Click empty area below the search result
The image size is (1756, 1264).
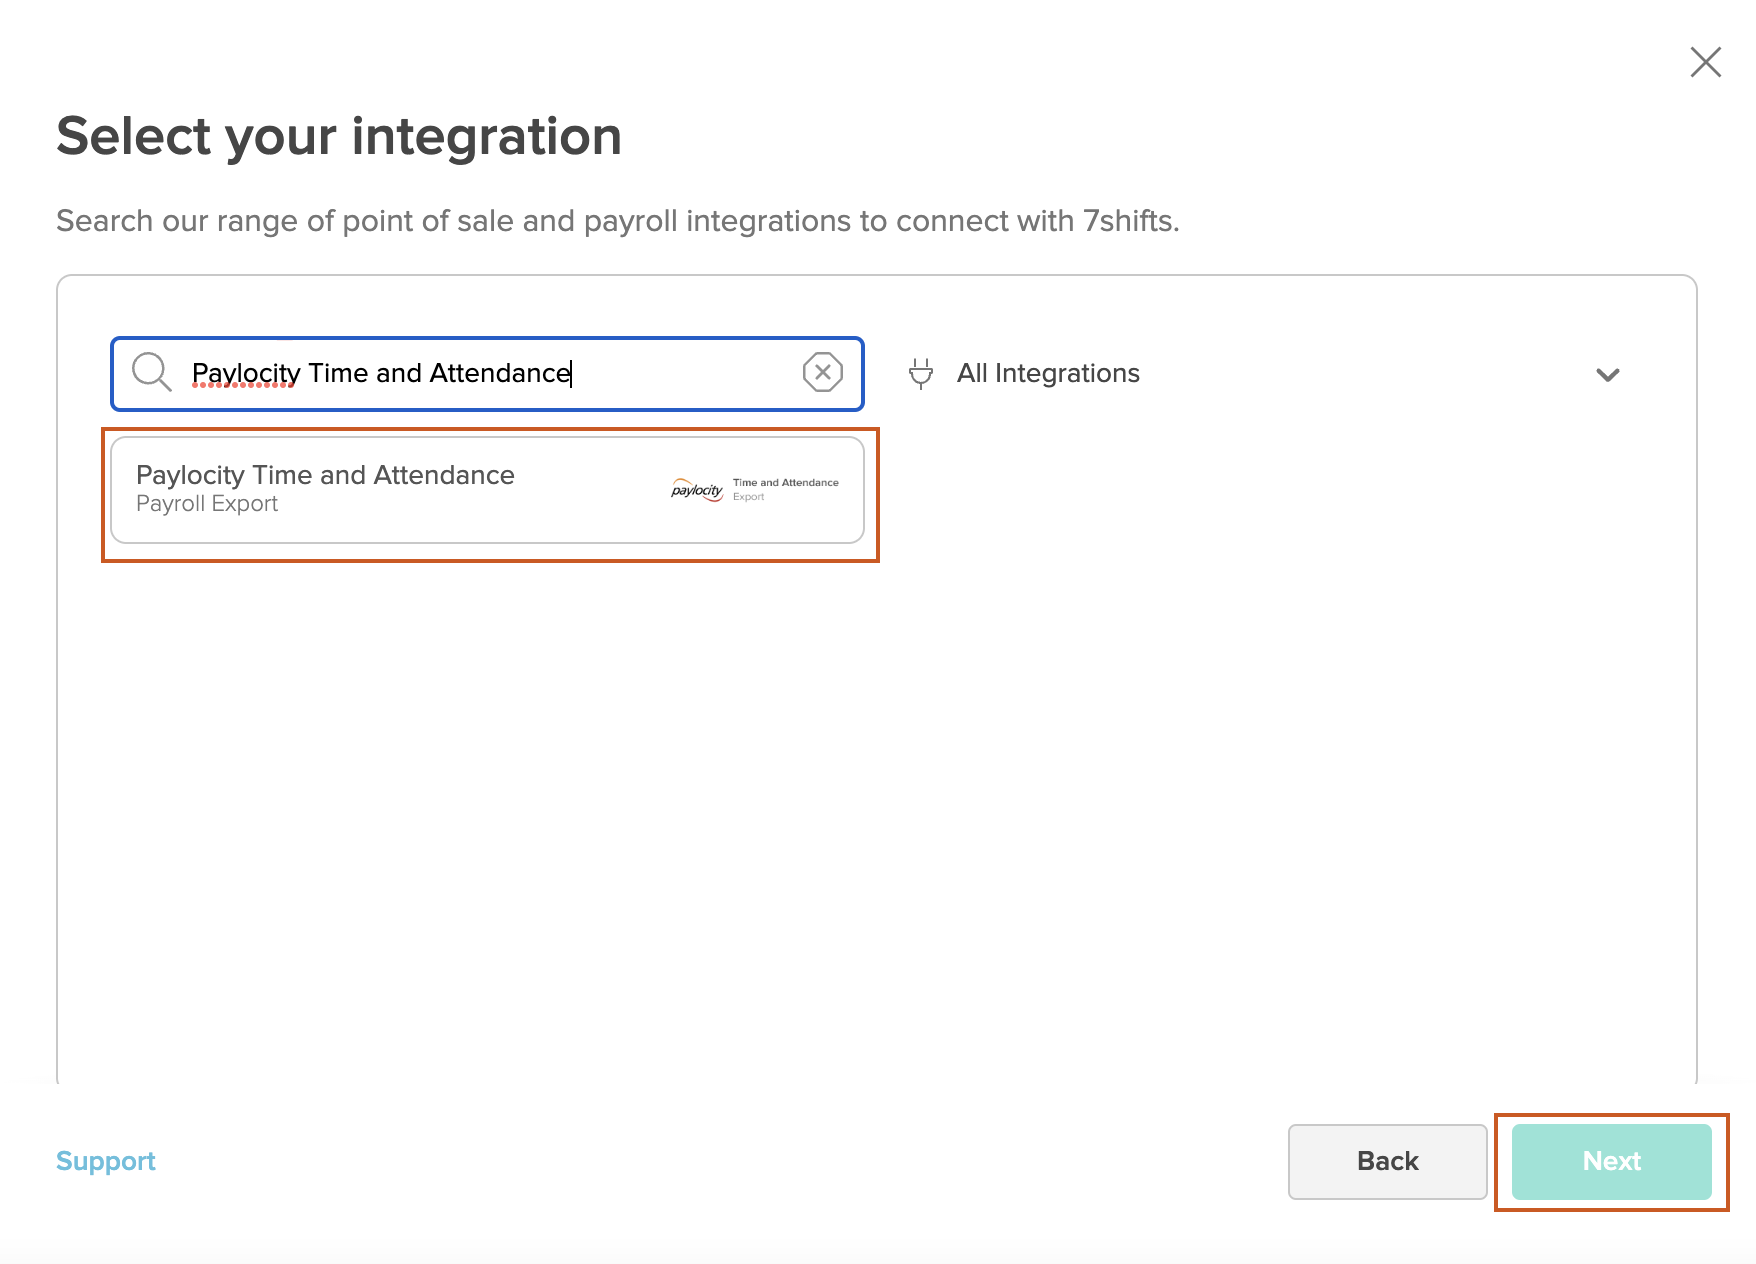pyautogui.click(x=876, y=800)
